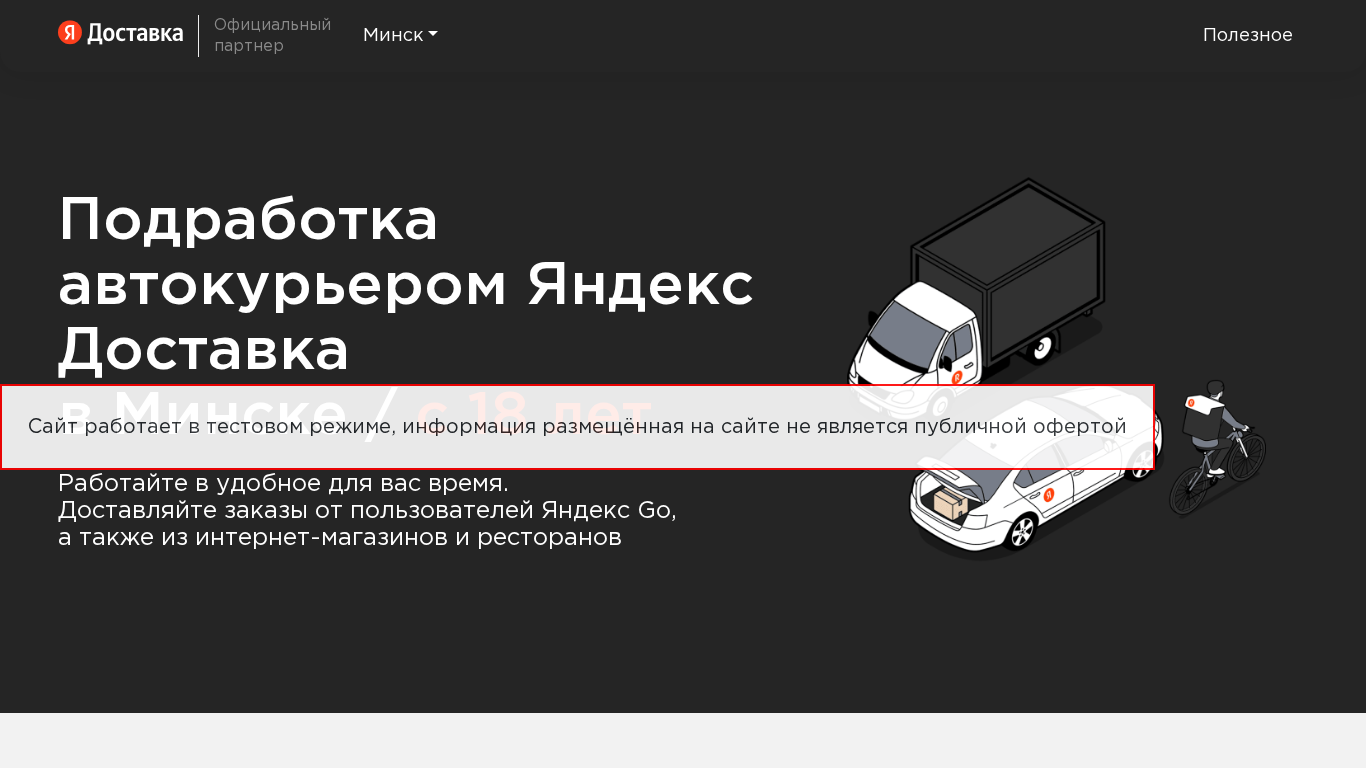Click the test mode notice banner
The height and width of the screenshot is (768, 1366).
[577, 427]
